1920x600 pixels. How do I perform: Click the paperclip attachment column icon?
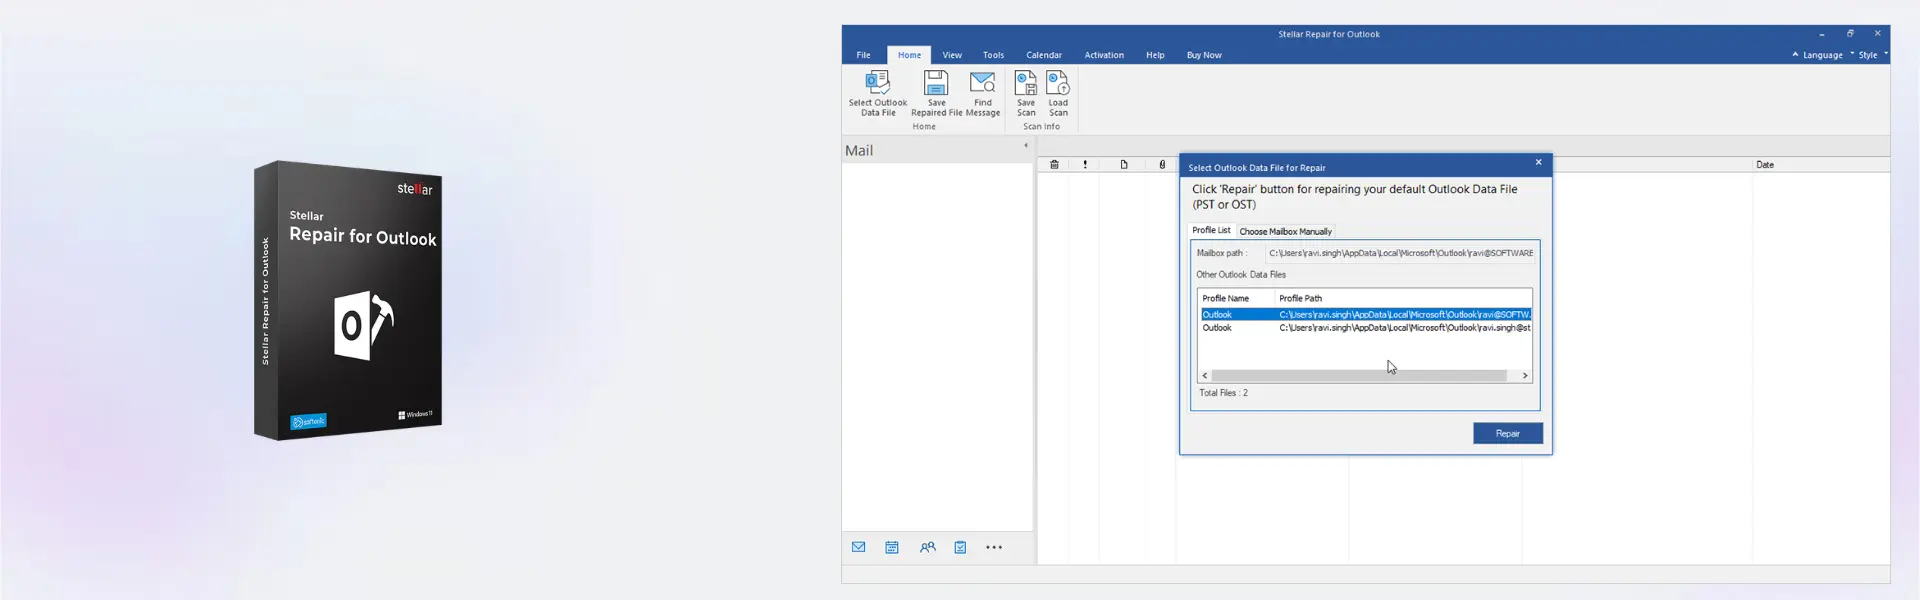tap(1162, 164)
